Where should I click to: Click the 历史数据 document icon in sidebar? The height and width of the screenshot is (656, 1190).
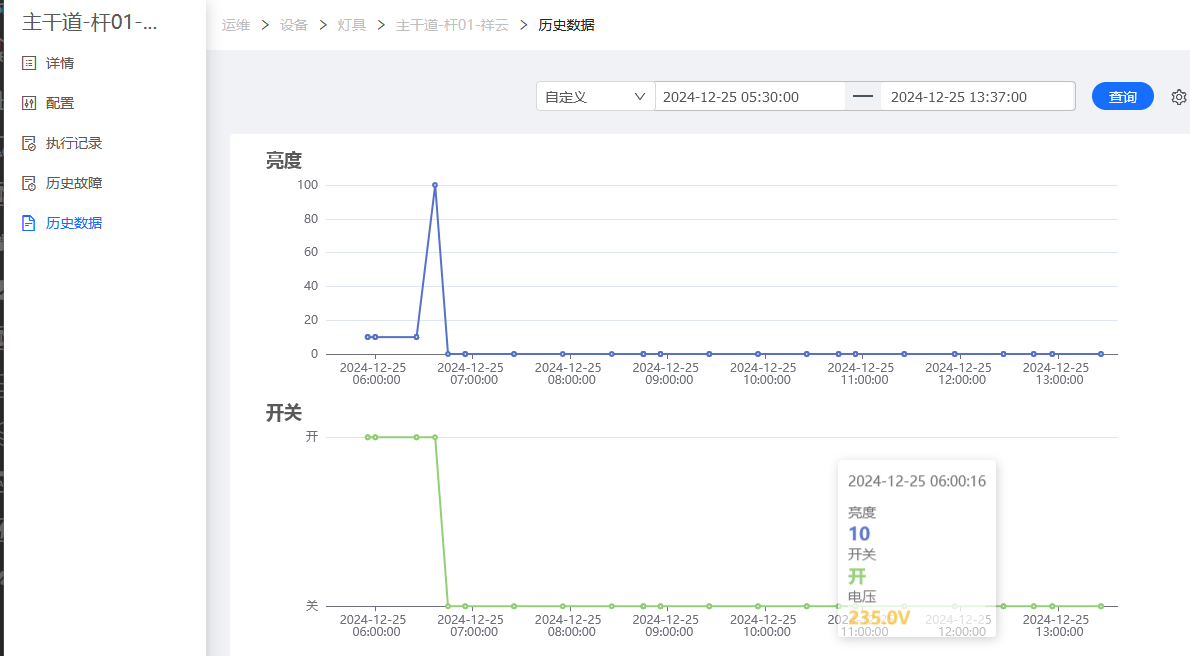click(x=29, y=223)
